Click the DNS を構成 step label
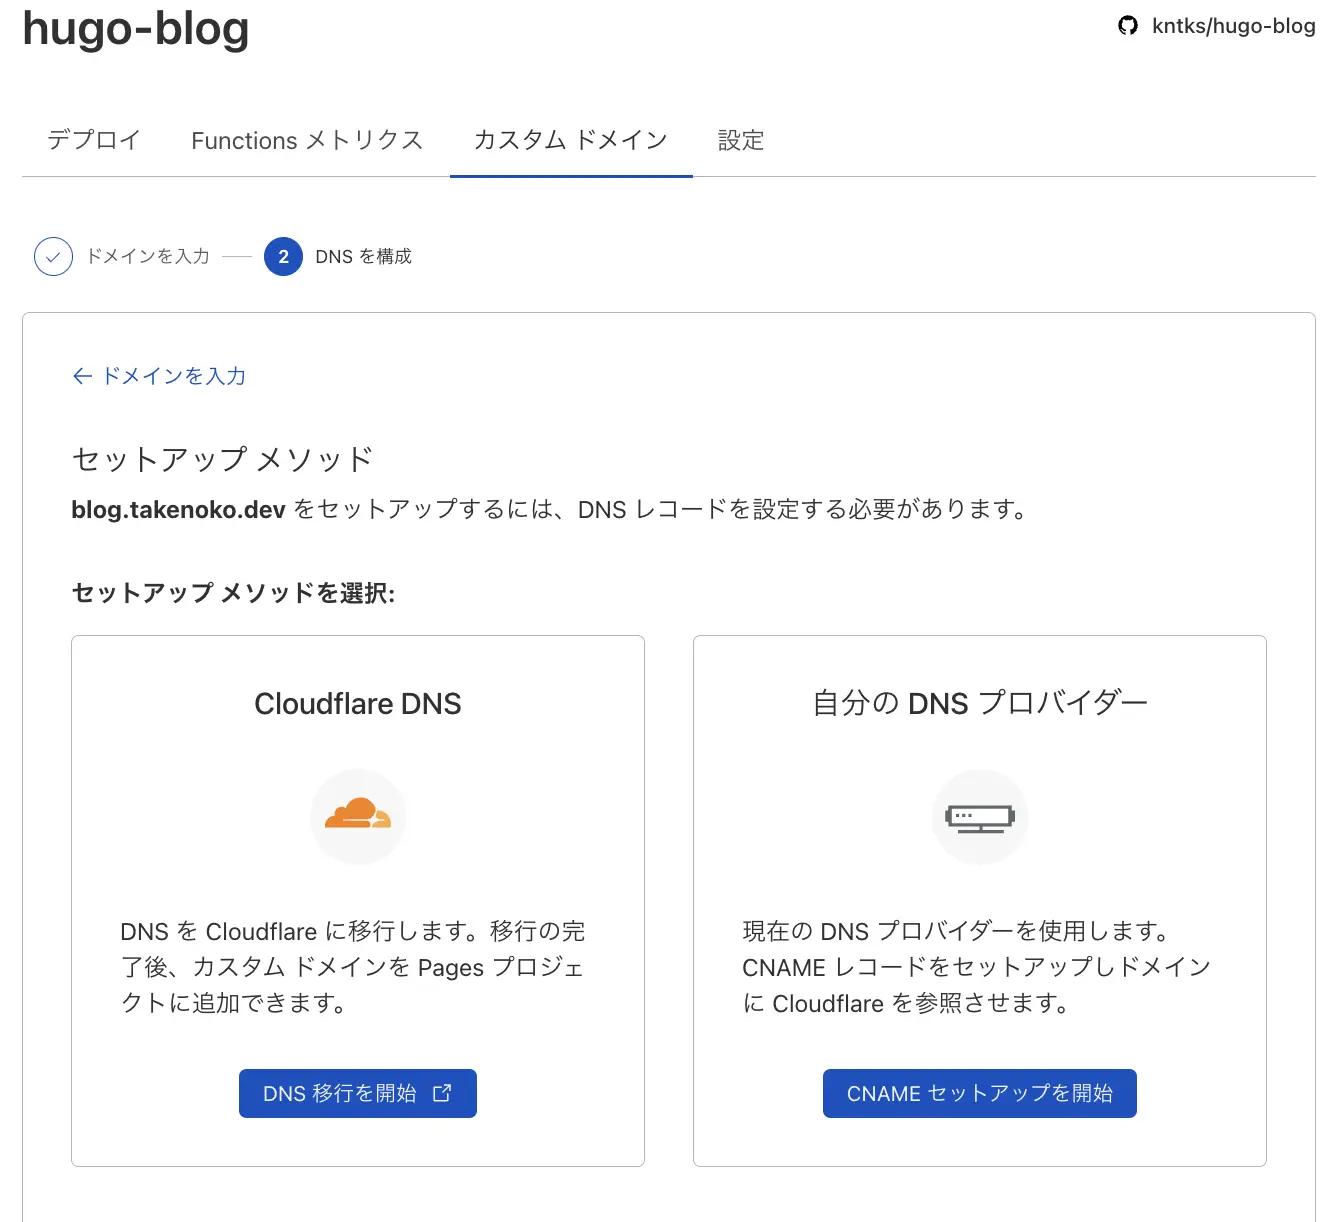The height and width of the screenshot is (1222, 1340). click(363, 257)
